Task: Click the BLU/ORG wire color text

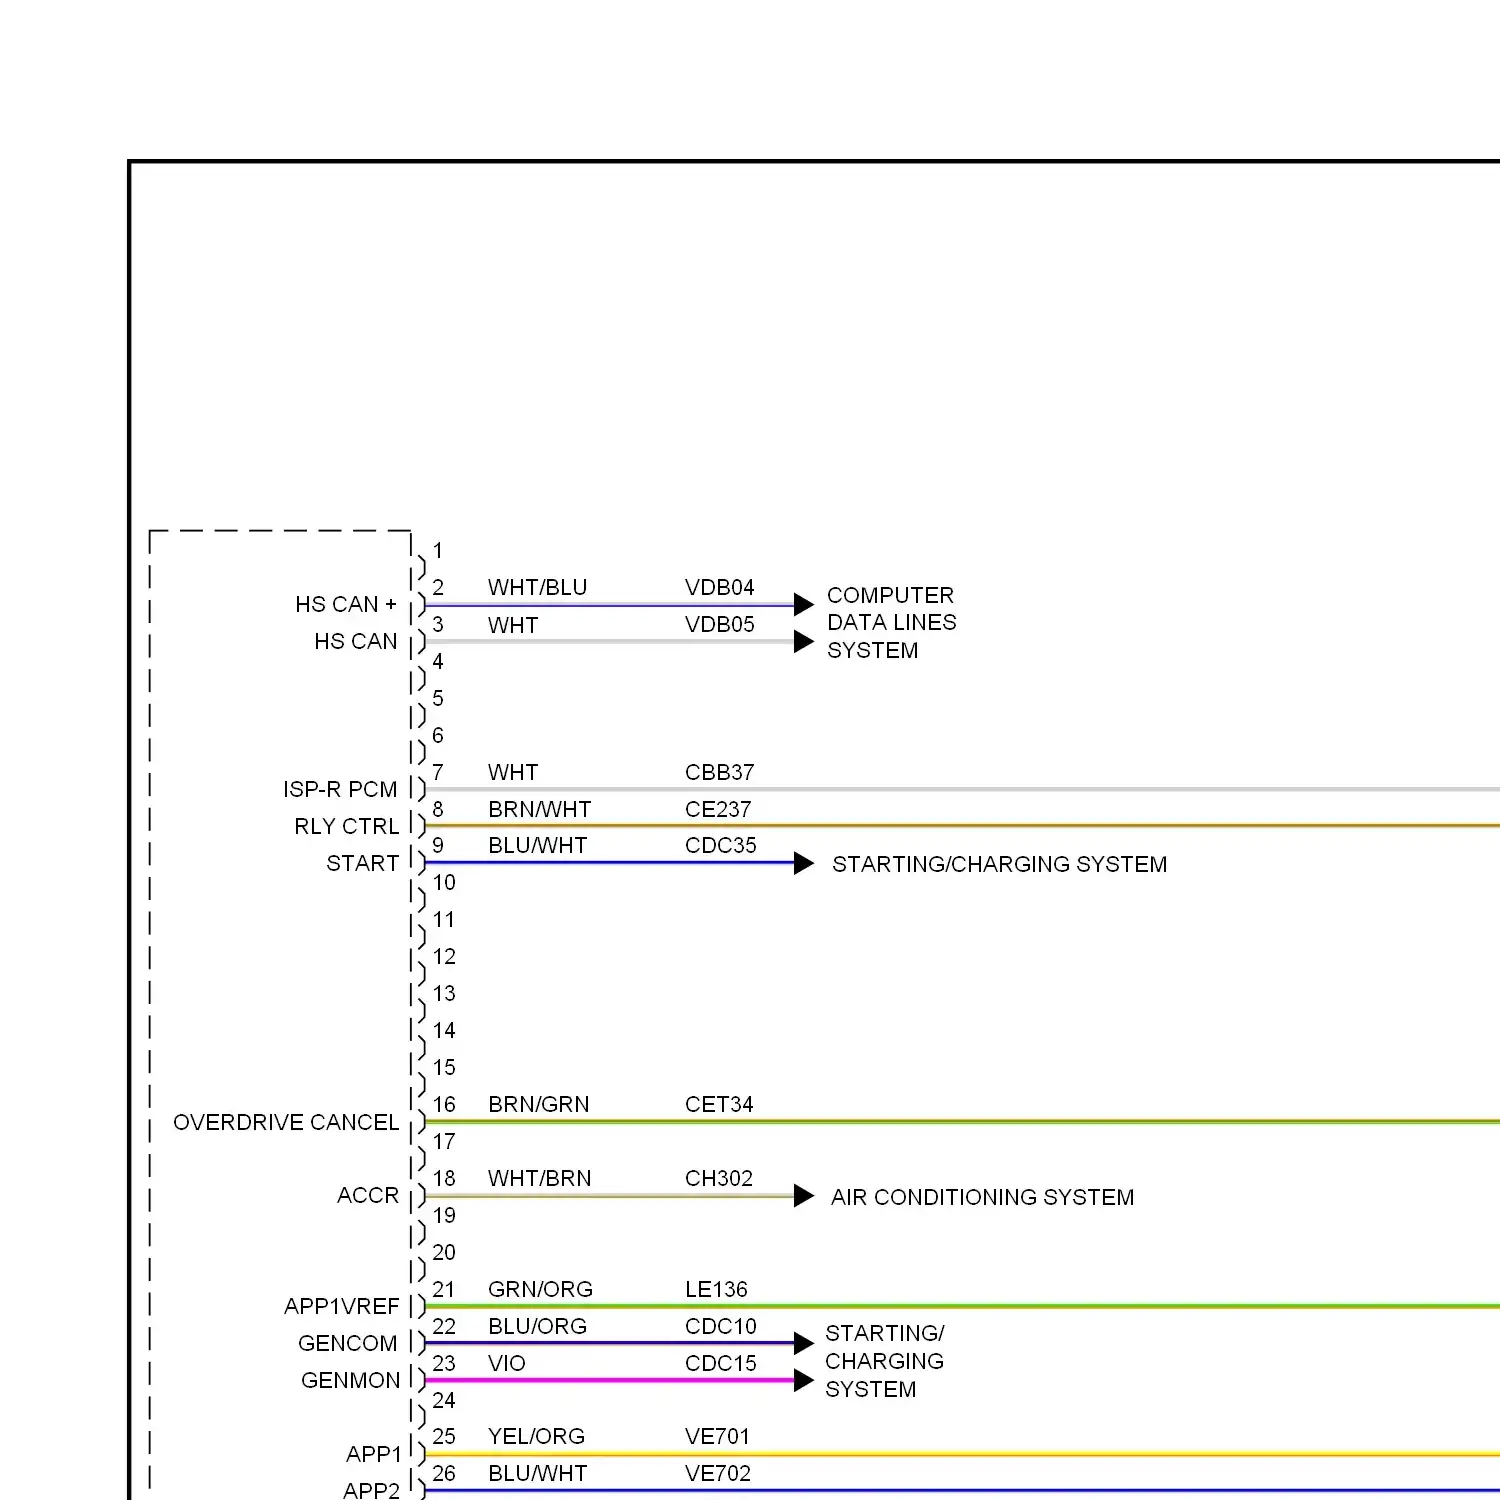Action: point(537,1326)
